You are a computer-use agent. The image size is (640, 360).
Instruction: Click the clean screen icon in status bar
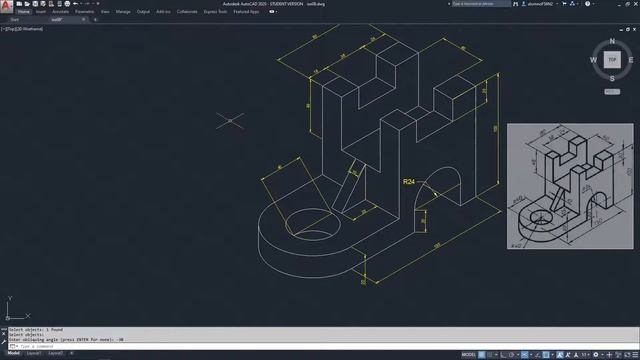click(626, 355)
